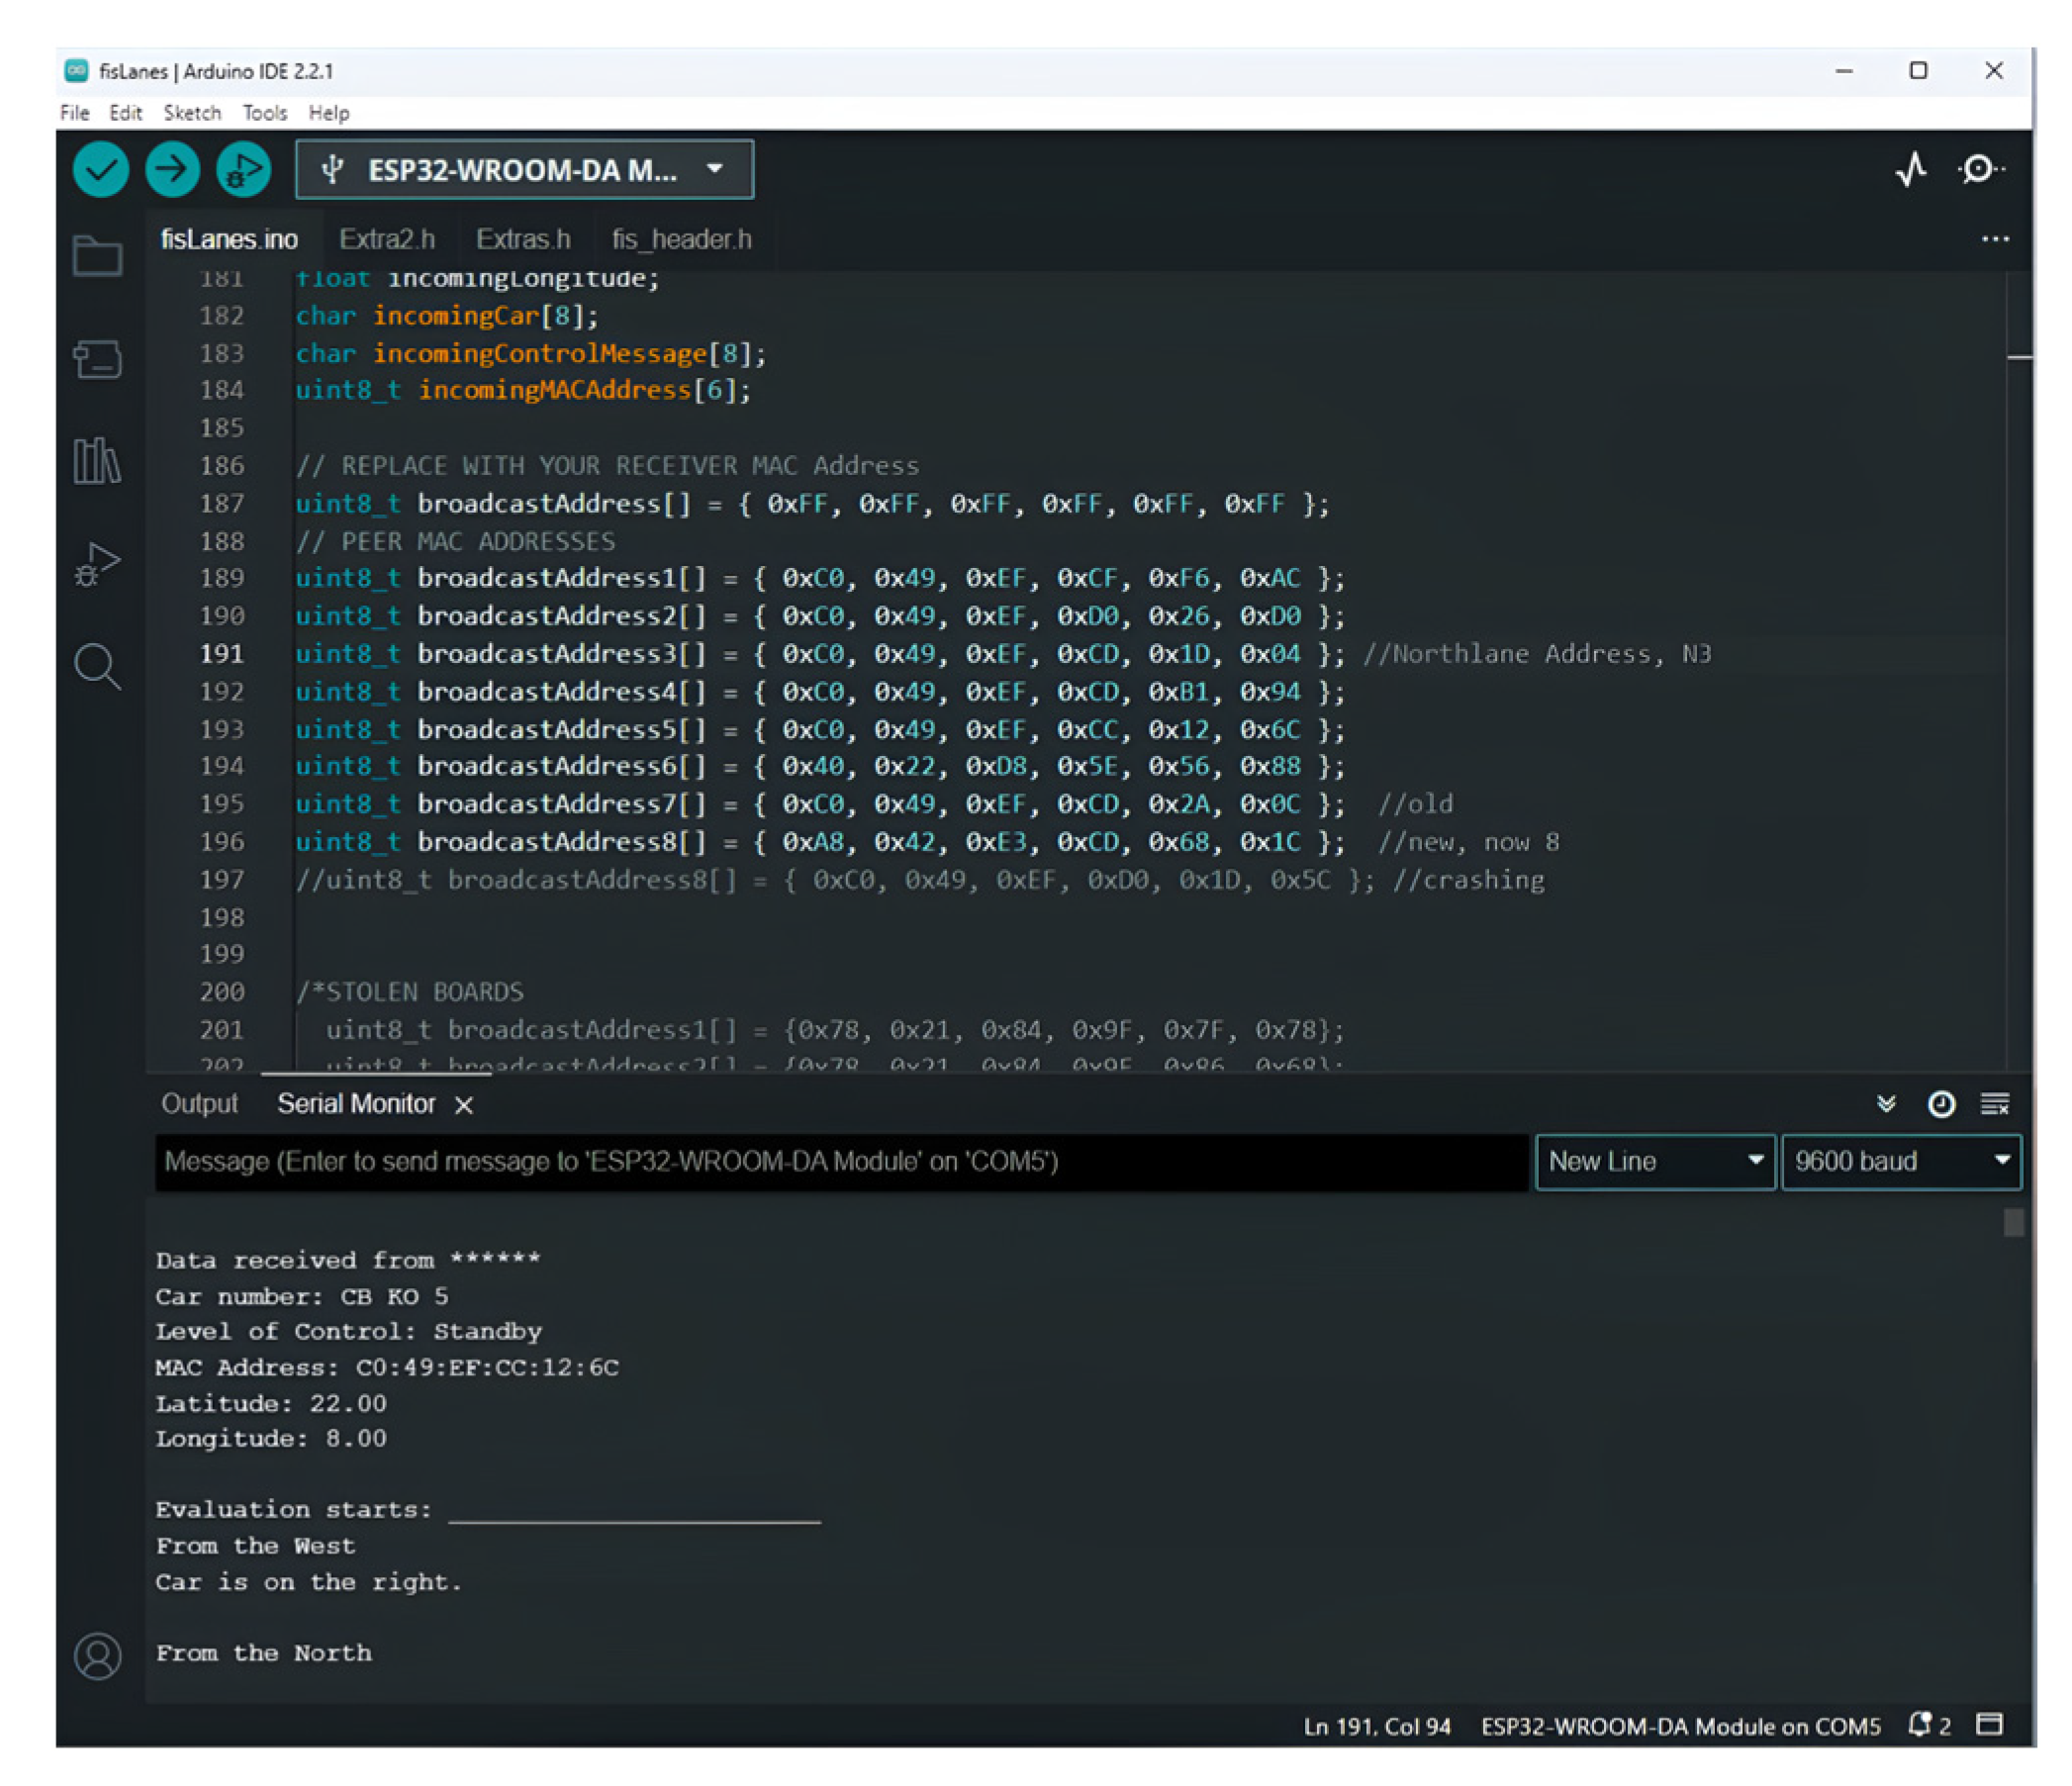Click the Upload arrow button
Screen dimensions: 2072x1786
pos(172,170)
